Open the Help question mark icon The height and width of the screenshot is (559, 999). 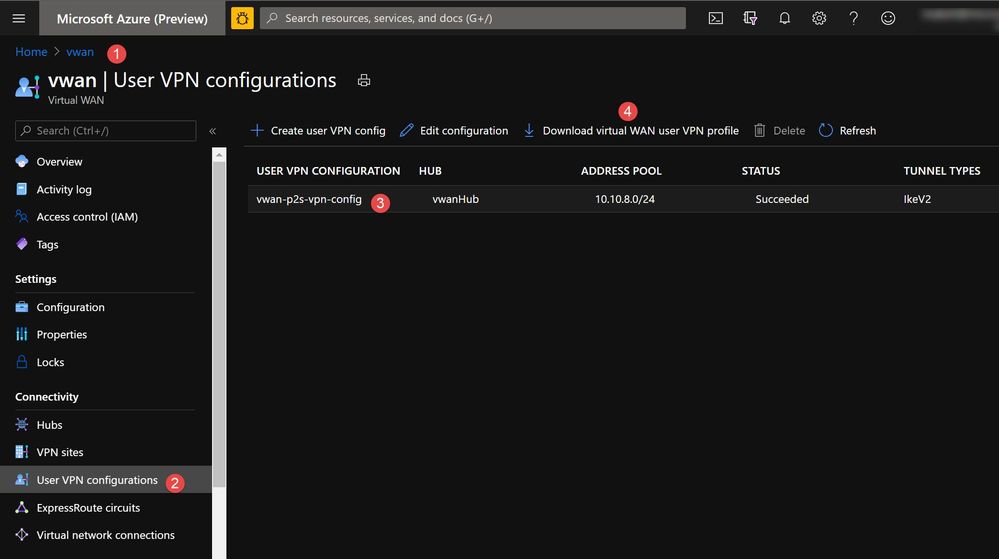coord(853,18)
